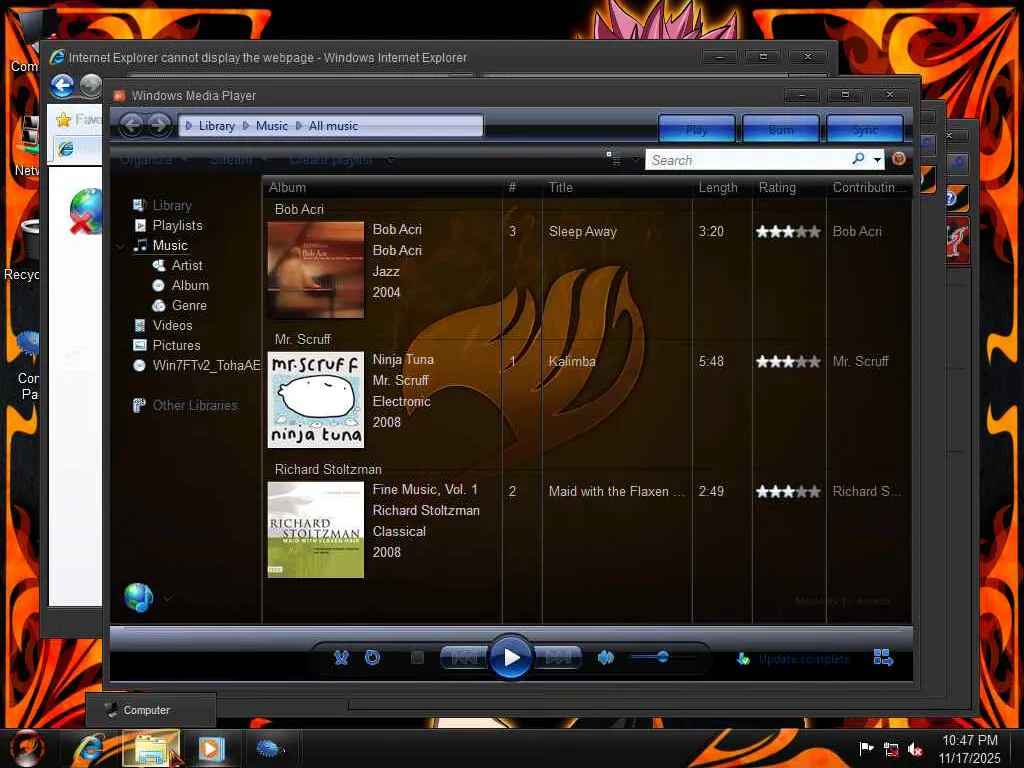Rate Kalimba with star rating
Screen dimensions: 1024x768
(x=788, y=361)
